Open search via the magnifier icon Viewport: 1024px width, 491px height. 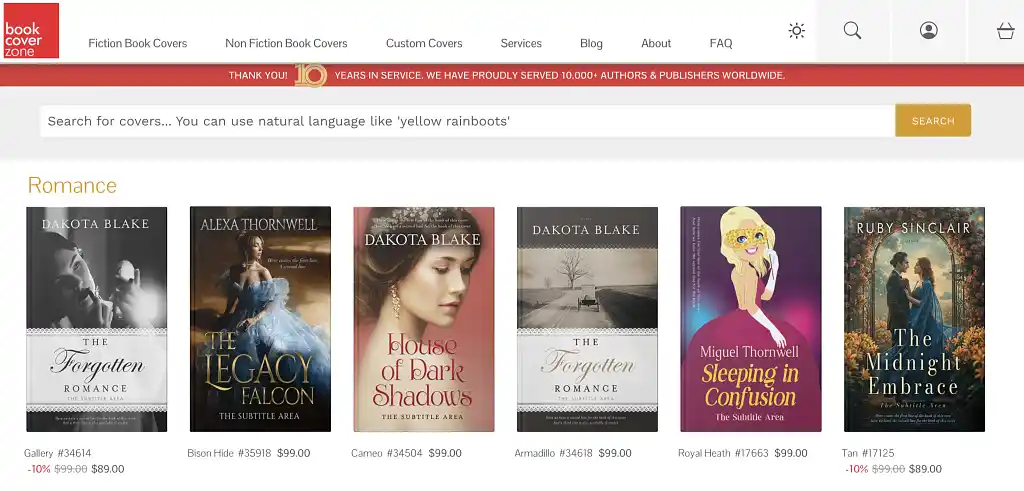(852, 31)
